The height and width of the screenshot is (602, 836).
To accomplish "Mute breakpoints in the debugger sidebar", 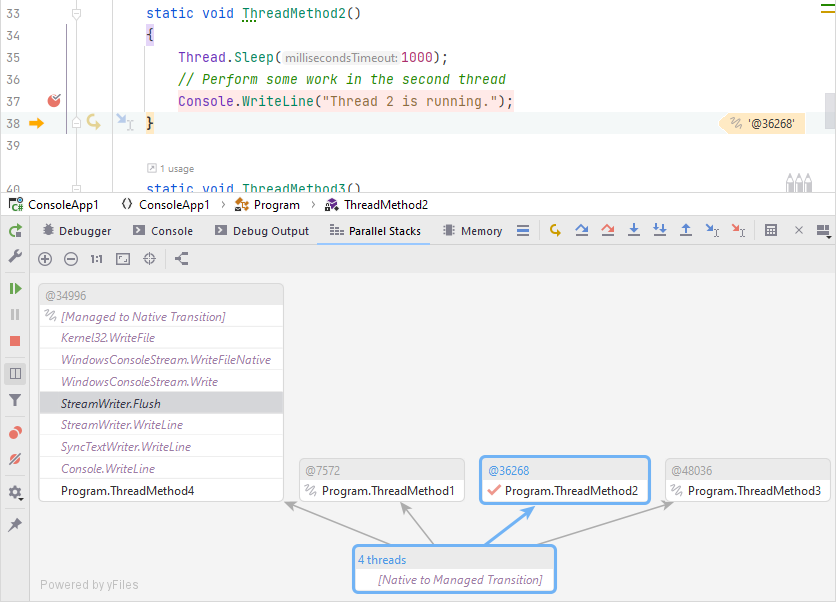I will pos(14,459).
